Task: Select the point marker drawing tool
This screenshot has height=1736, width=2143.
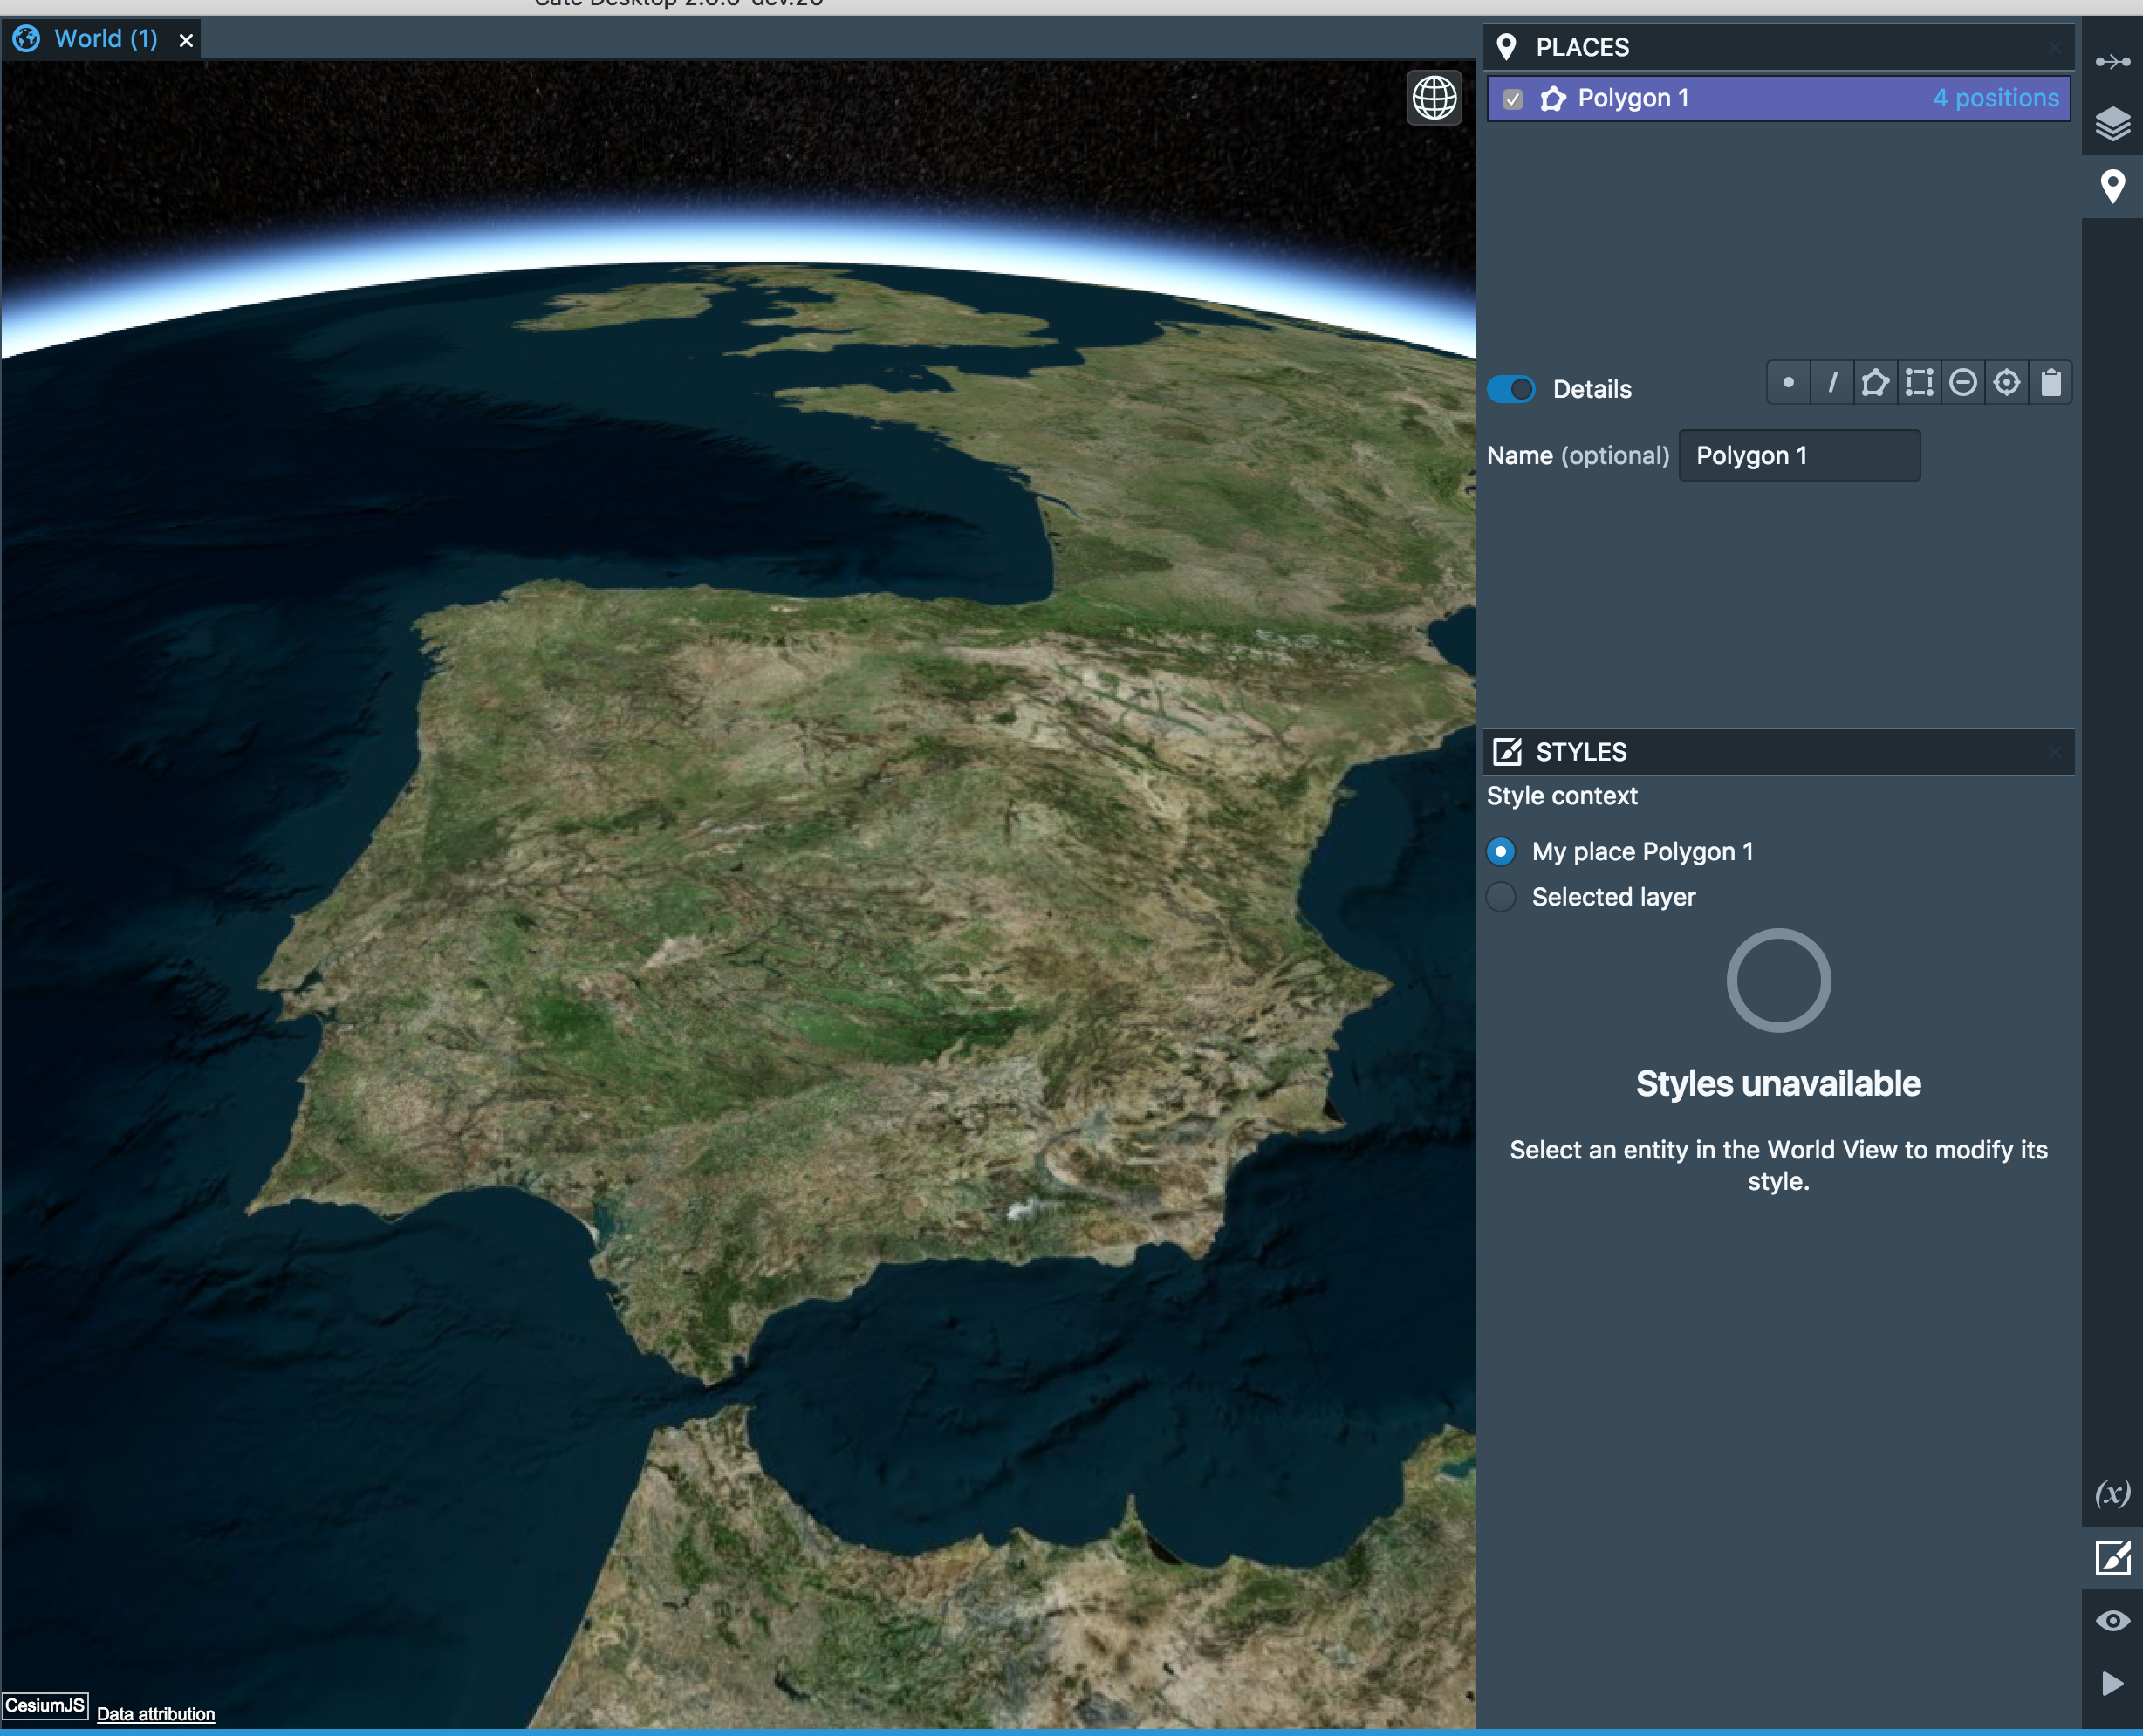Action: point(1788,383)
